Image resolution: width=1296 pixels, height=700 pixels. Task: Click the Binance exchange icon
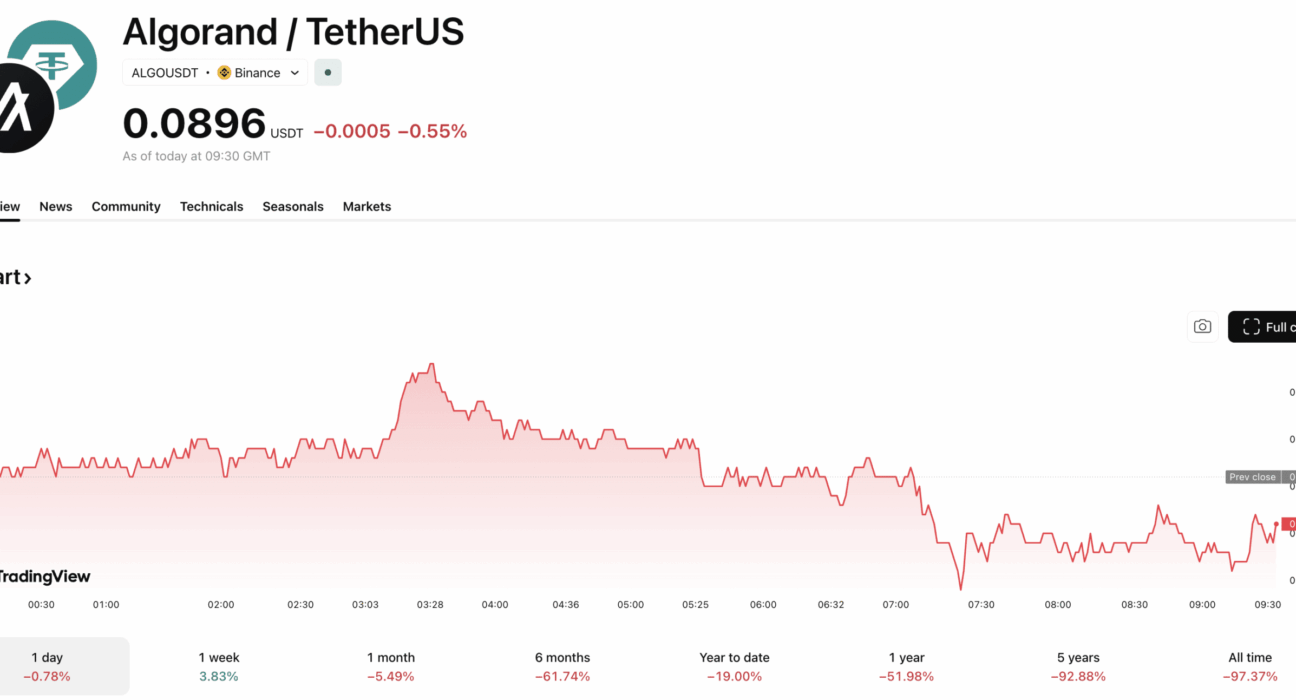click(x=224, y=73)
